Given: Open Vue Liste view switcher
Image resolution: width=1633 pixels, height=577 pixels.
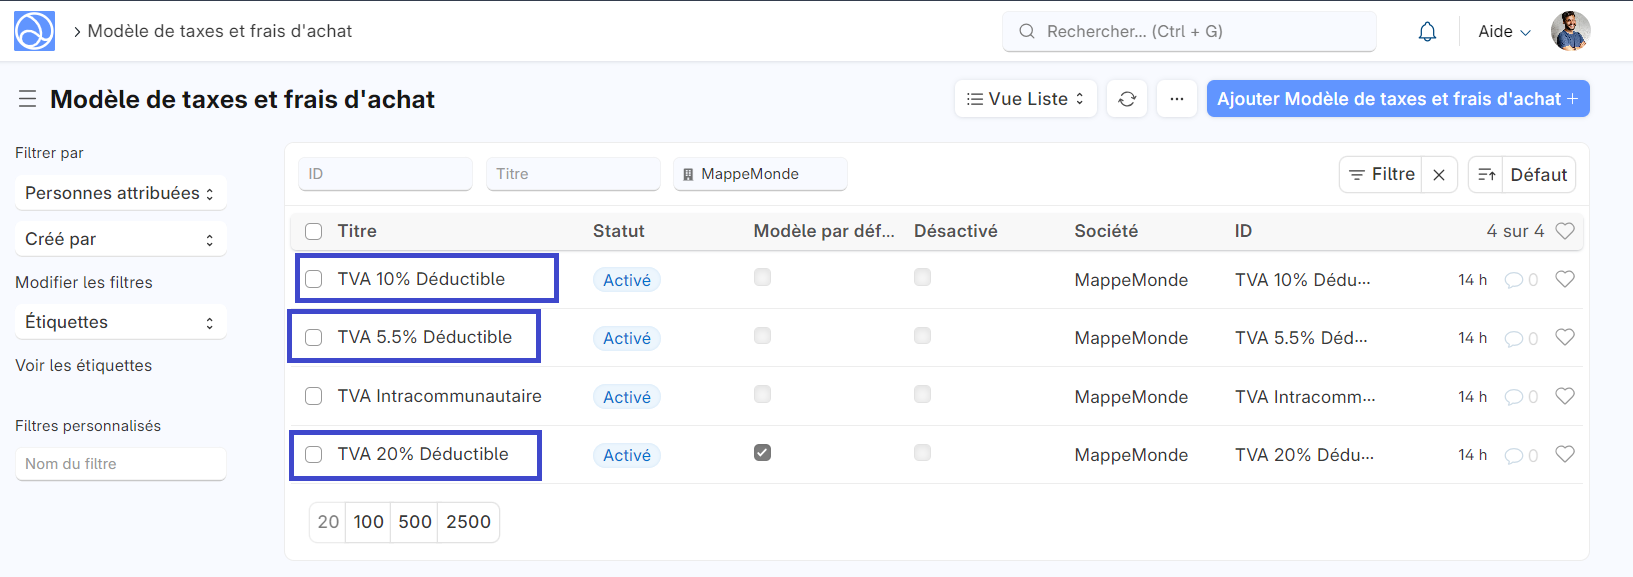Looking at the screenshot, I should click(1026, 99).
